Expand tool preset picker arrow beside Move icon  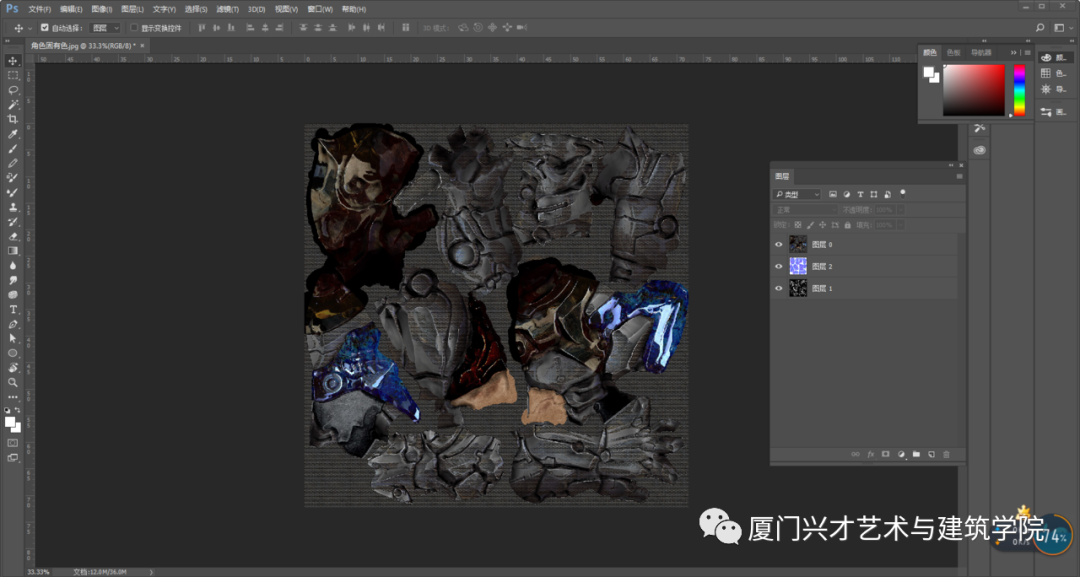click(30, 28)
